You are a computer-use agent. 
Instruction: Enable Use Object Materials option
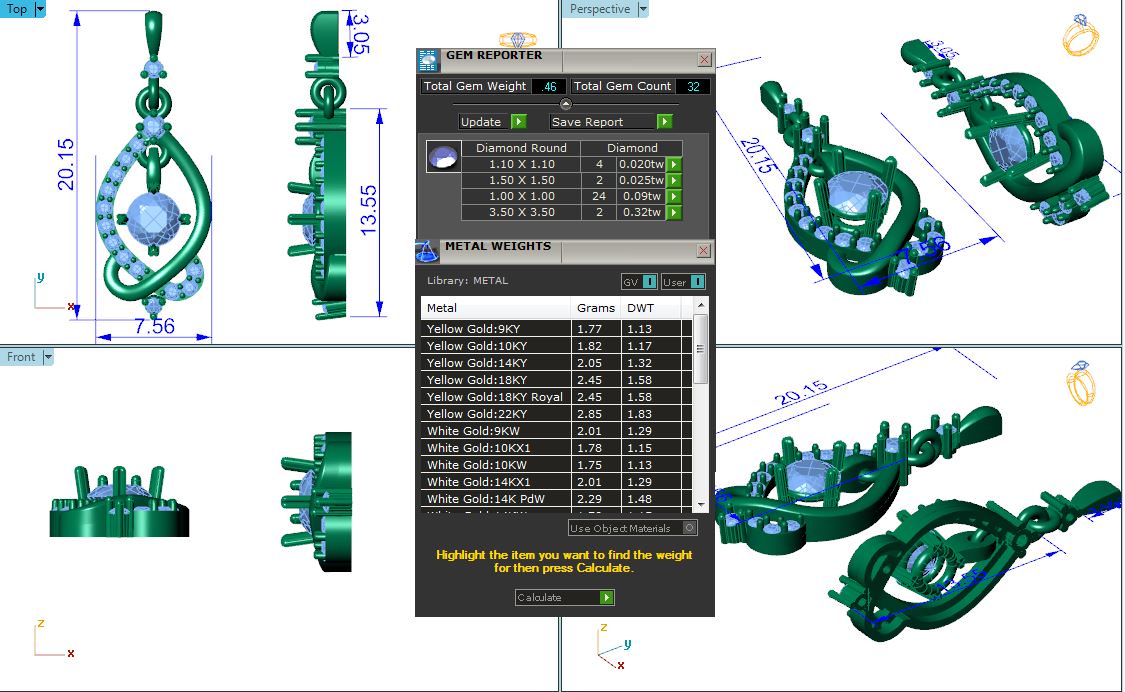[689, 528]
